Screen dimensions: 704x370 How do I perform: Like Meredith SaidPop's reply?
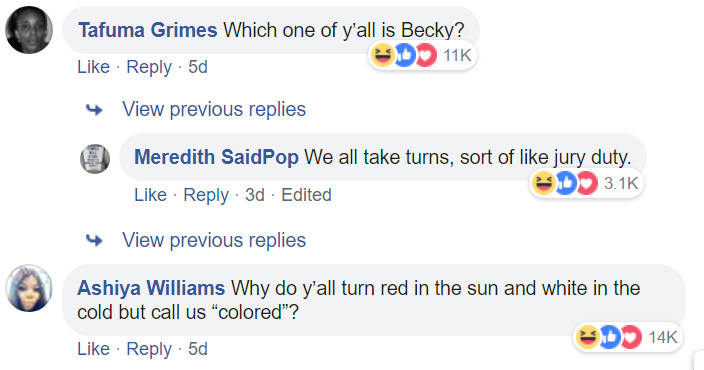[150, 195]
